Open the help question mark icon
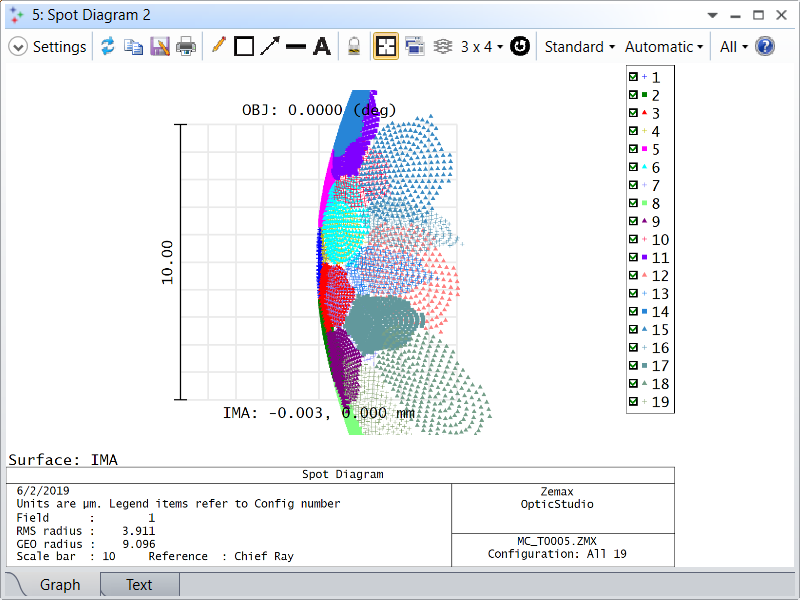The width and height of the screenshot is (800, 600). coord(765,47)
